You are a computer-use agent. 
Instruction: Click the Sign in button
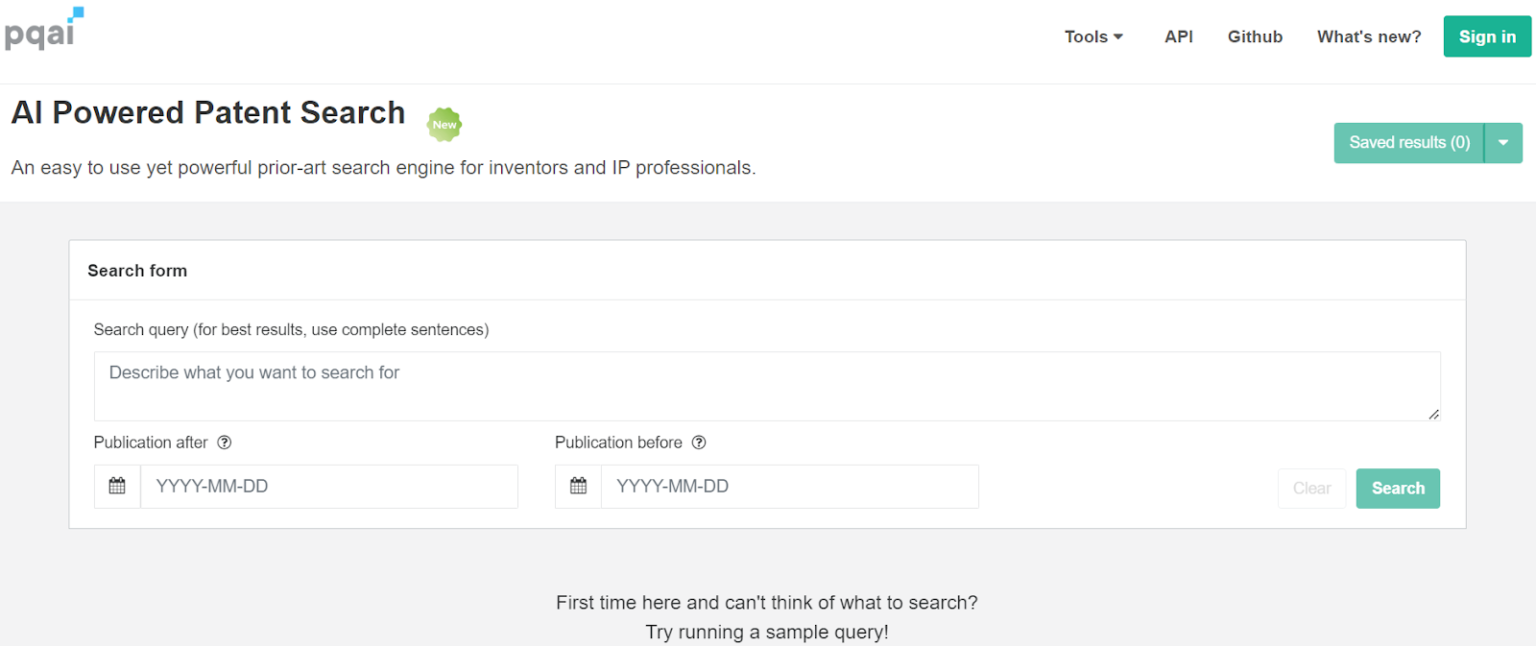pos(1486,36)
